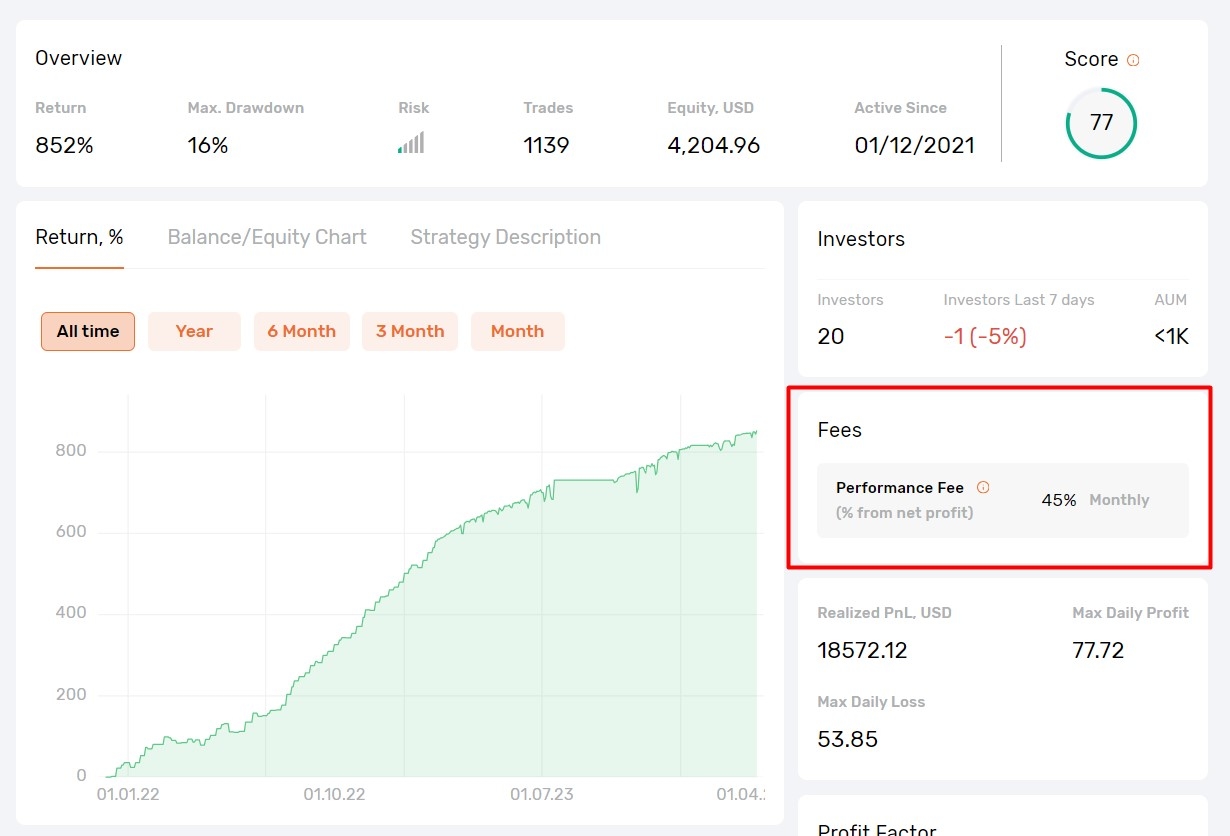This screenshot has width=1230, height=836.
Task: Switch to the Balance/Equity Chart tab
Action: tap(266, 237)
